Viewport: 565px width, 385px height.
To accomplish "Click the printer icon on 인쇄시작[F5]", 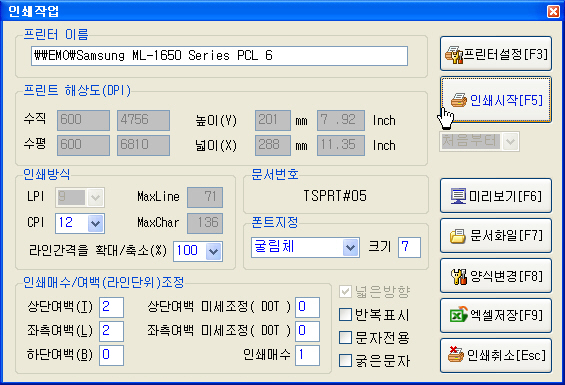I will coord(459,100).
